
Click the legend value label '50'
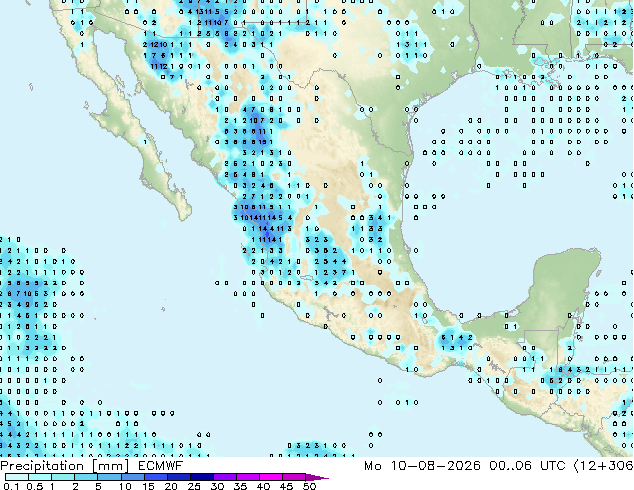[x=309, y=486]
